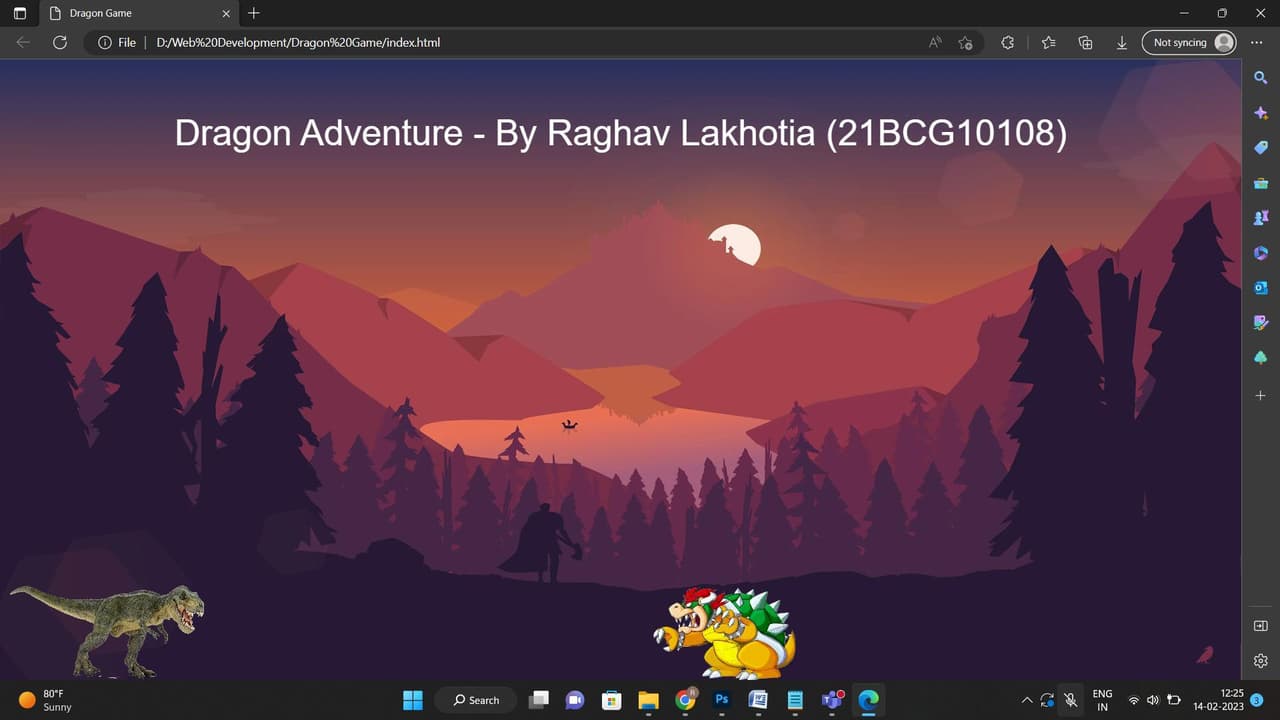Click the Edge icon on the taskbar

[868, 700]
